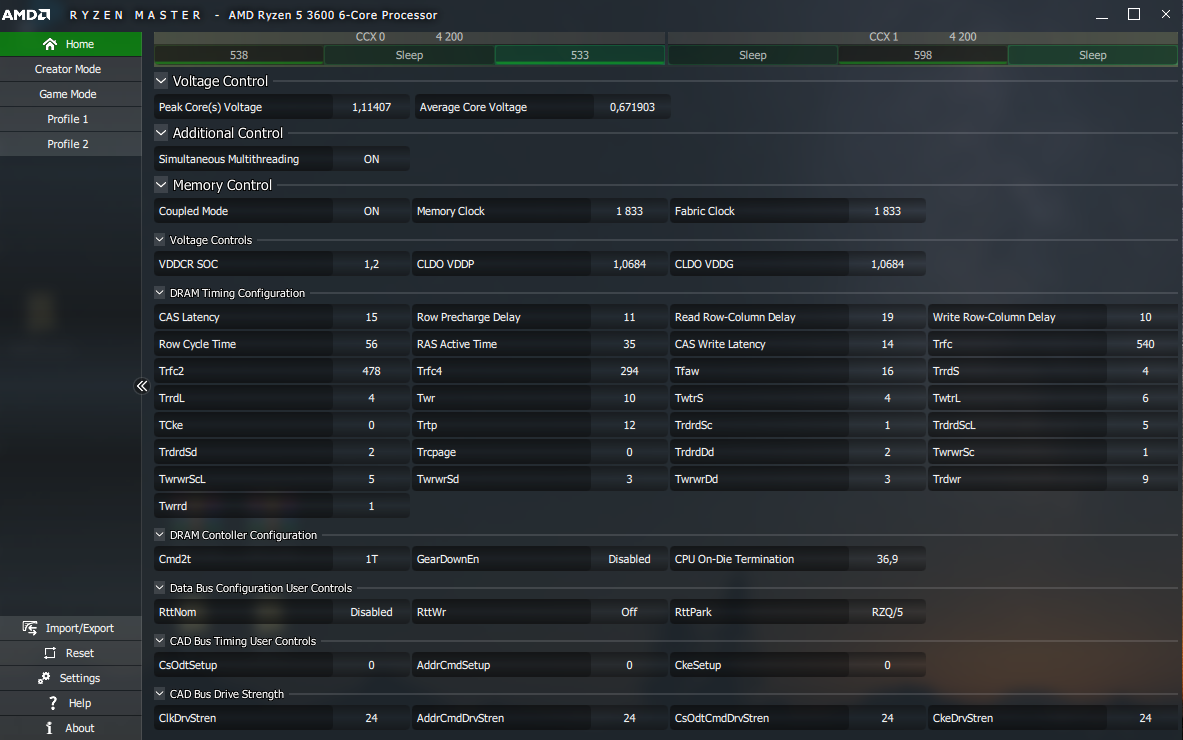
Task: Click the About info icon
Action: pyautogui.click(x=49, y=727)
